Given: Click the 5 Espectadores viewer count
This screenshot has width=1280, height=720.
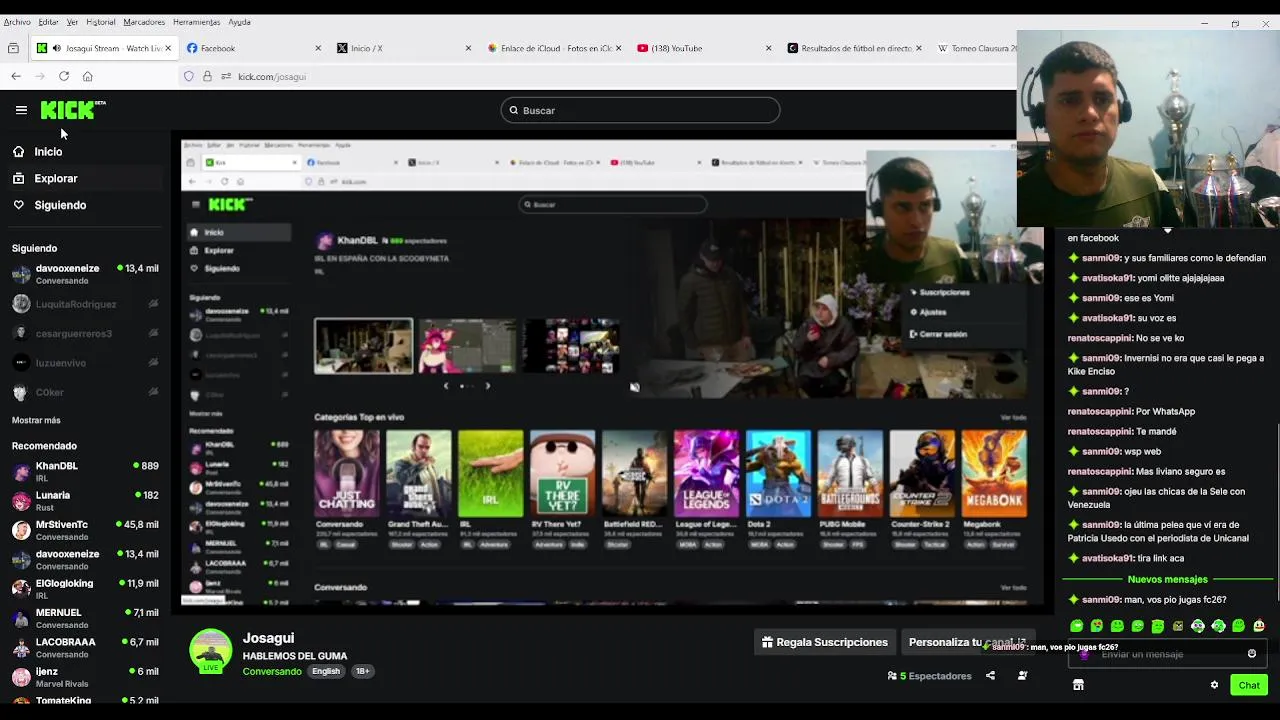Looking at the screenshot, I should pos(930,676).
